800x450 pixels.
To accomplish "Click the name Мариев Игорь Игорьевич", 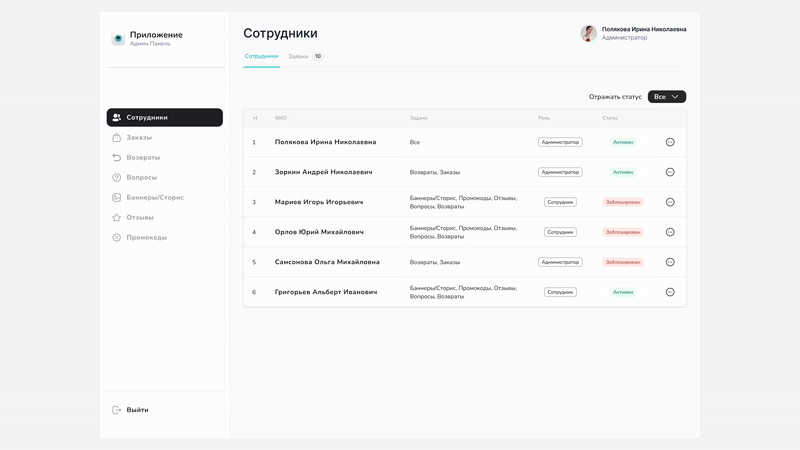I will tap(319, 202).
